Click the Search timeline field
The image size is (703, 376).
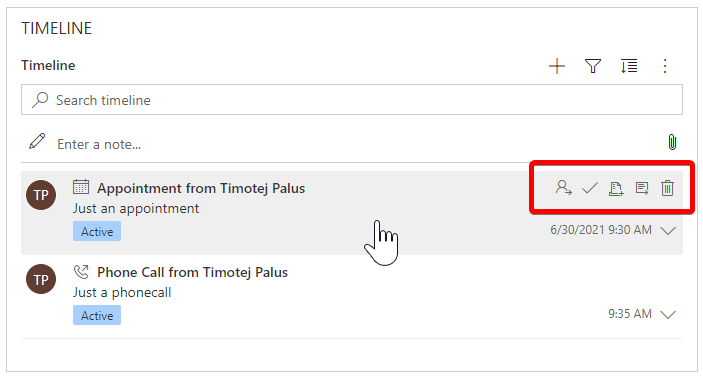click(352, 99)
